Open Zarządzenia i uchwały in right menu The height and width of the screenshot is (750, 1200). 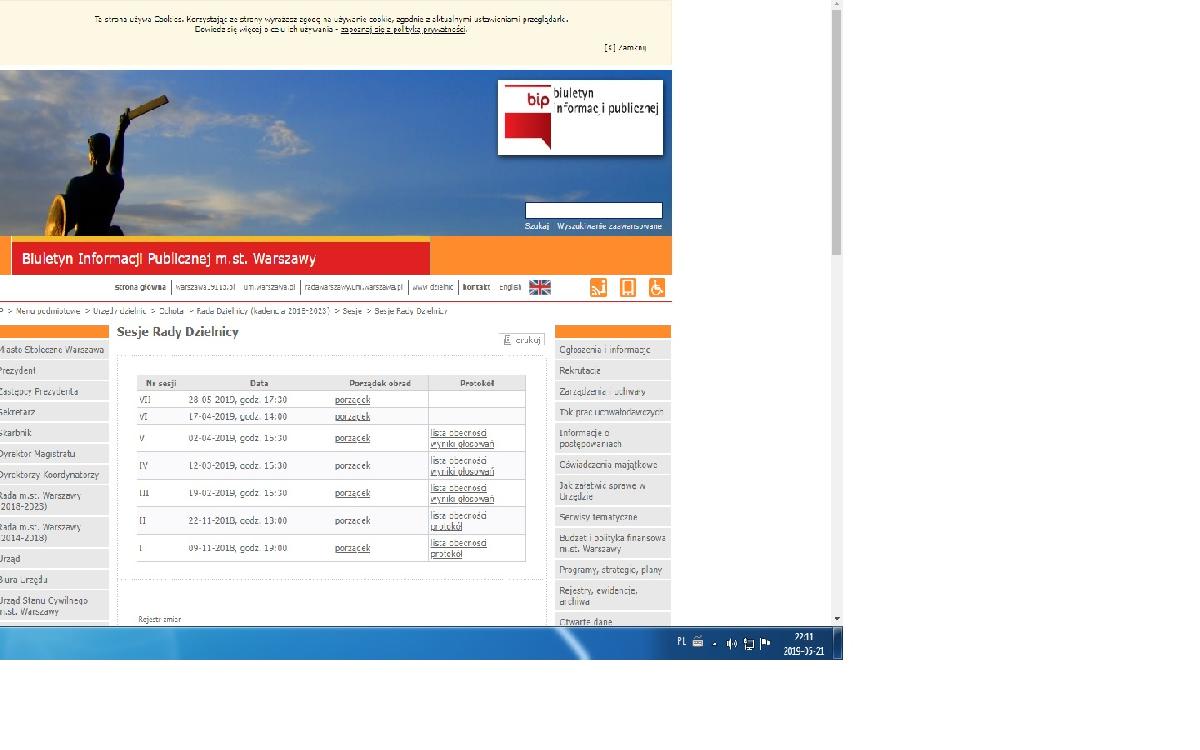(612, 392)
